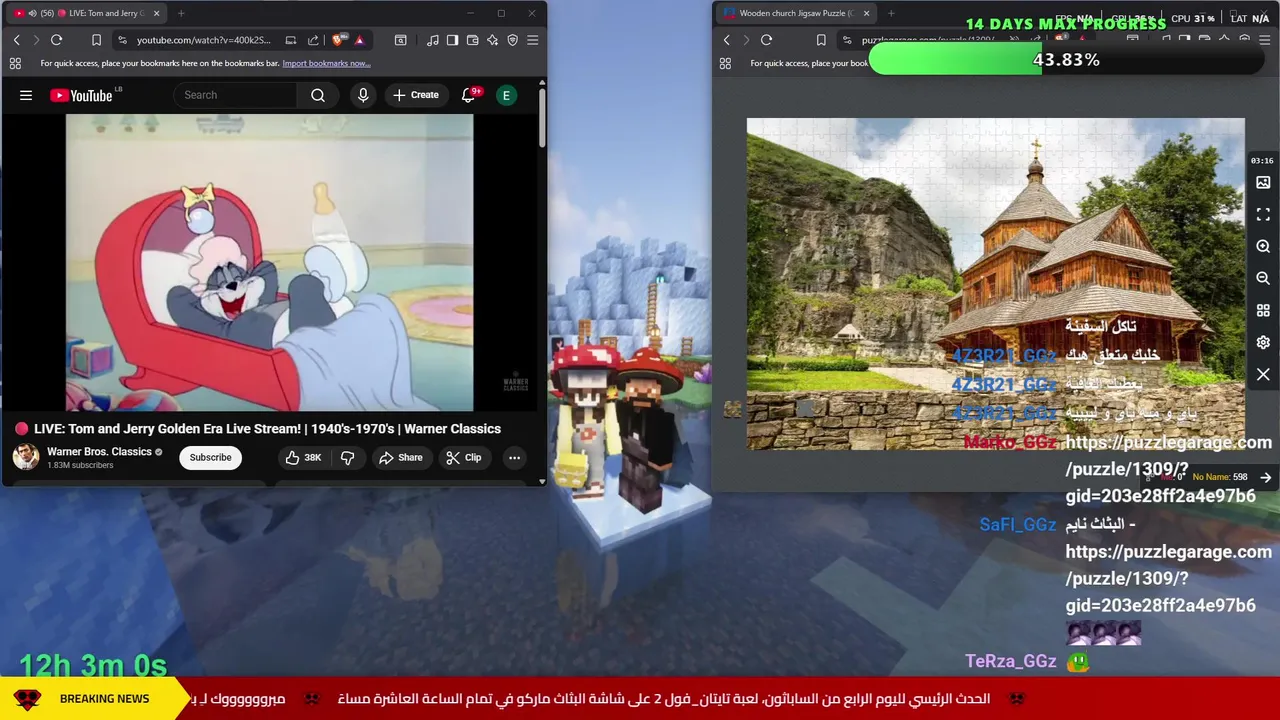The width and height of the screenshot is (1280, 720).
Task: Open puzzle settings gear
Action: point(1263,342)
